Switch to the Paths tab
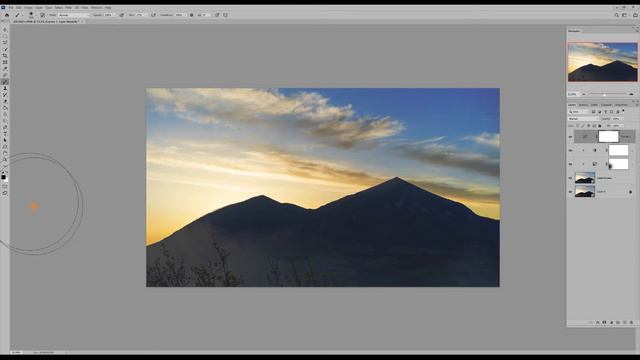The height and width of the screenshot is (360, 640). (x=594, y=105)
